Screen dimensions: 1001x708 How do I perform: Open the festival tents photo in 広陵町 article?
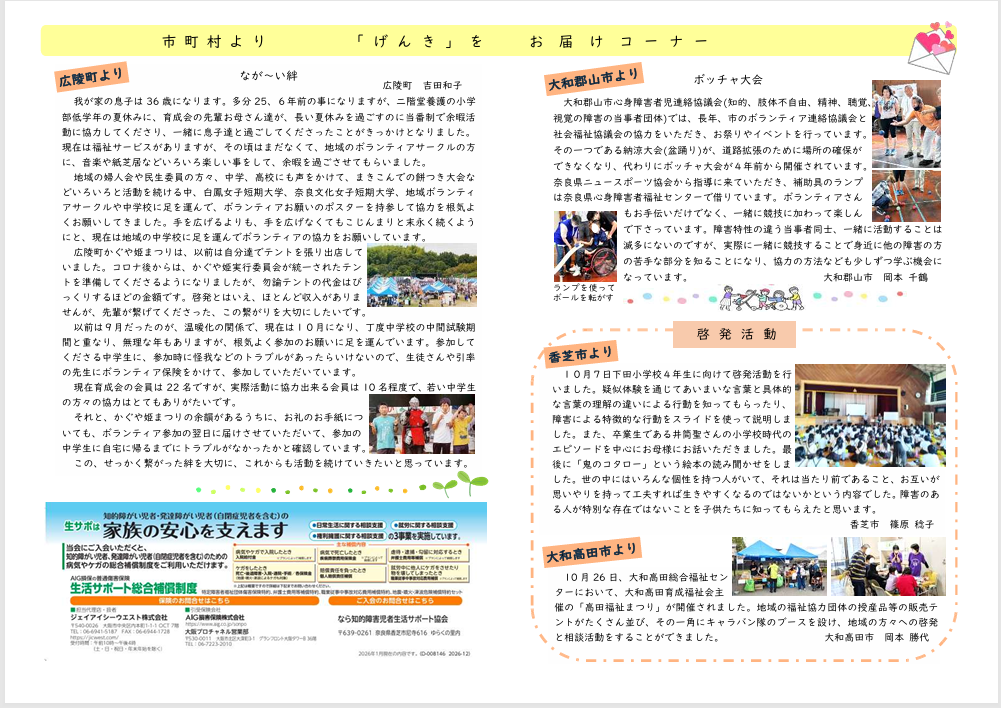pos(421,275)
